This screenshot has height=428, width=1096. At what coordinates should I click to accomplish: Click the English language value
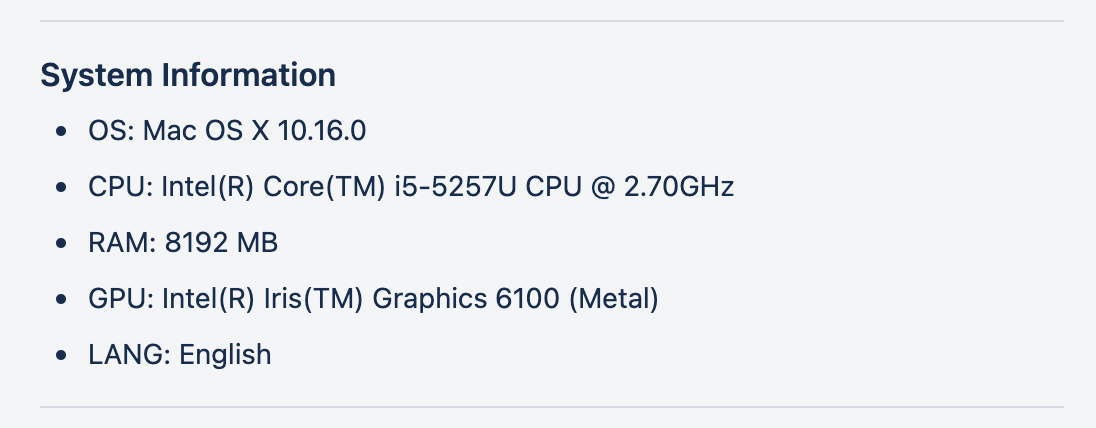click(x=225, y=355)
